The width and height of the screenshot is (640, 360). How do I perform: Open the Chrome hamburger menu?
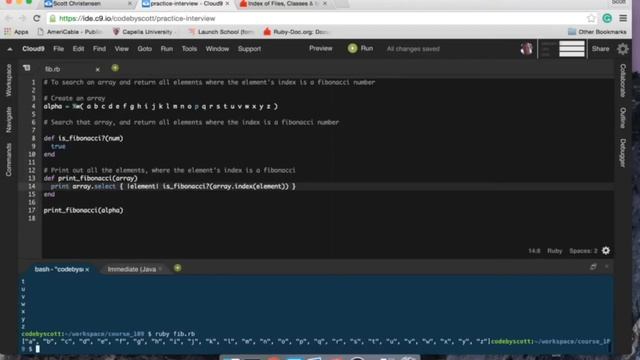tap(623, 18)
